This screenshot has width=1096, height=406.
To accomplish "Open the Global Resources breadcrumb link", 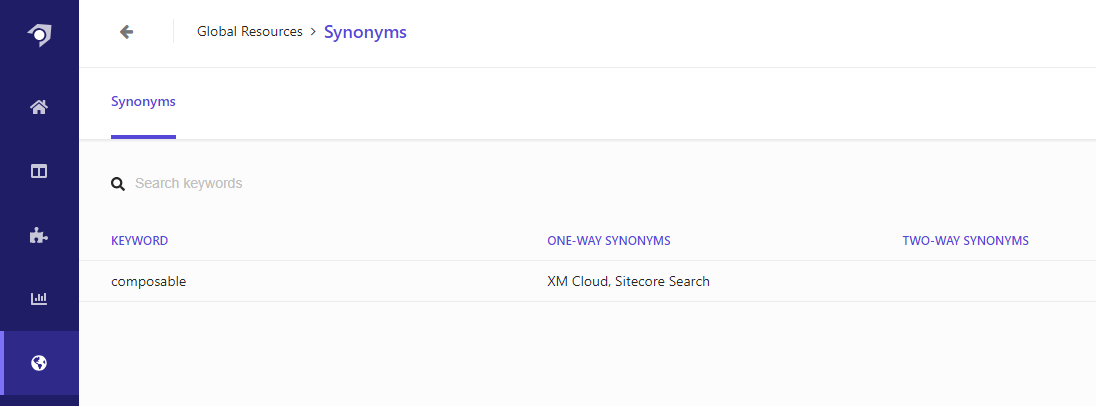I will click(x=249, y=32).
